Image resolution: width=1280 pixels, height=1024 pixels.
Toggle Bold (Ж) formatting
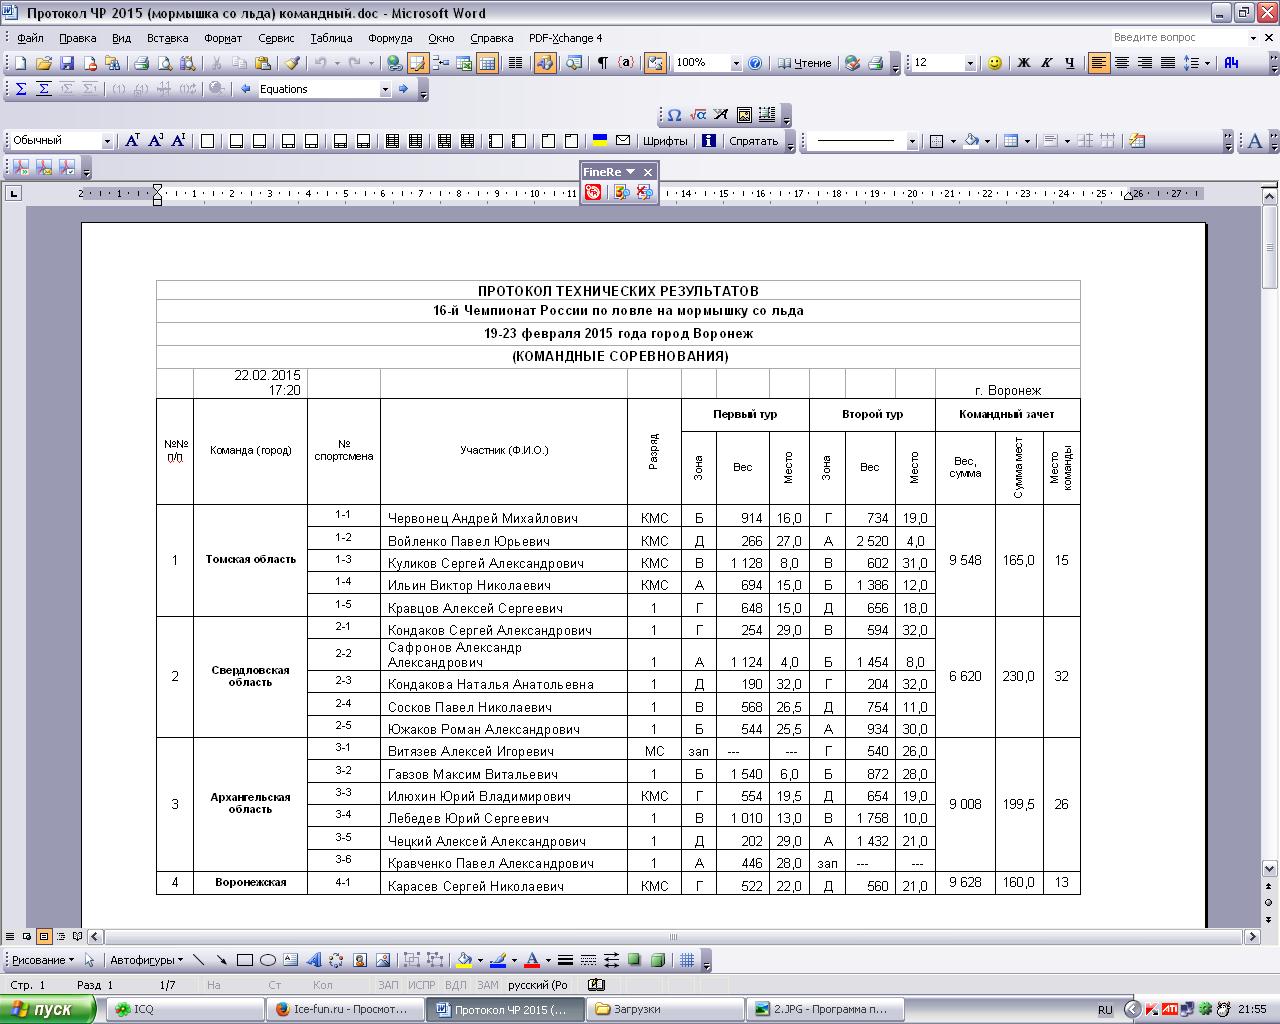1023,63
